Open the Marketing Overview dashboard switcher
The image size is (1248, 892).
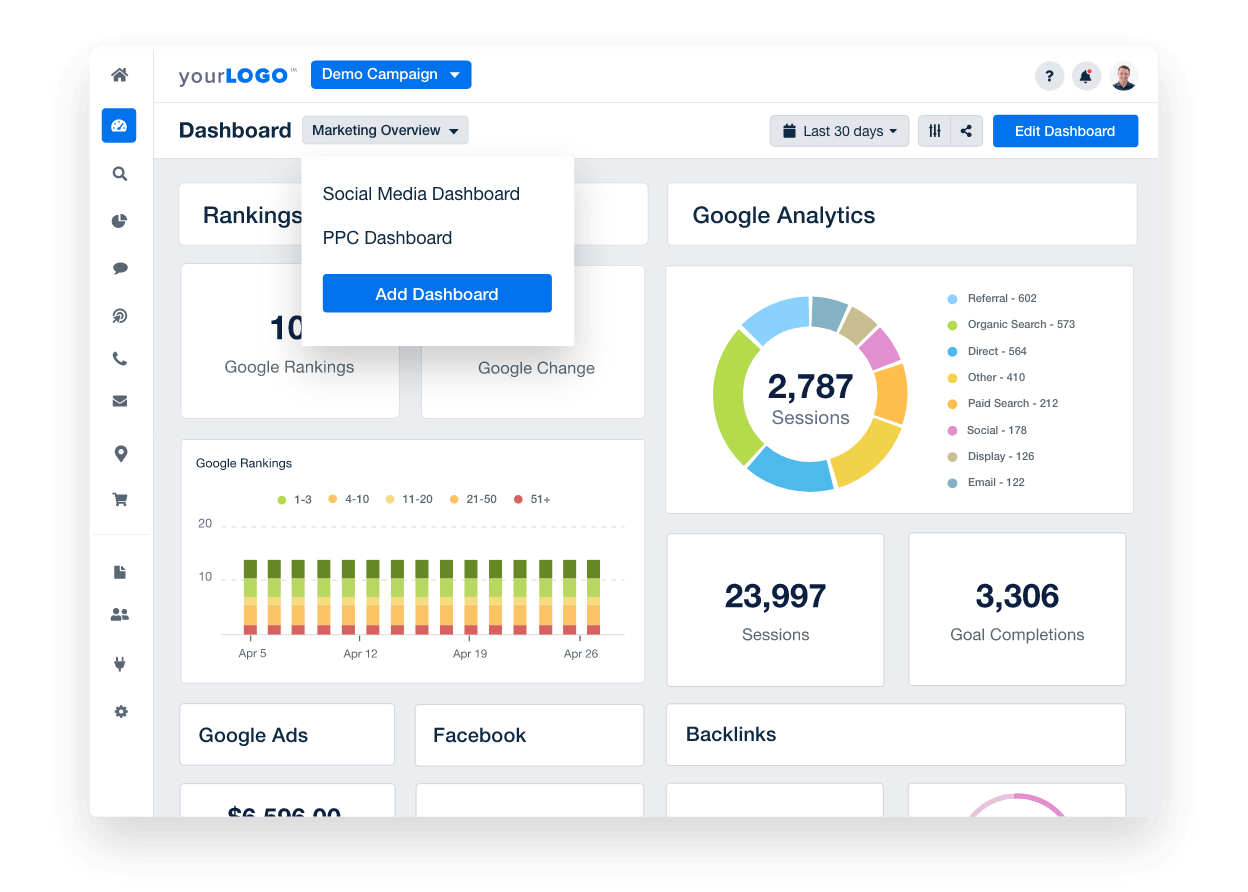pyautogui.click(x=385, y=130)
